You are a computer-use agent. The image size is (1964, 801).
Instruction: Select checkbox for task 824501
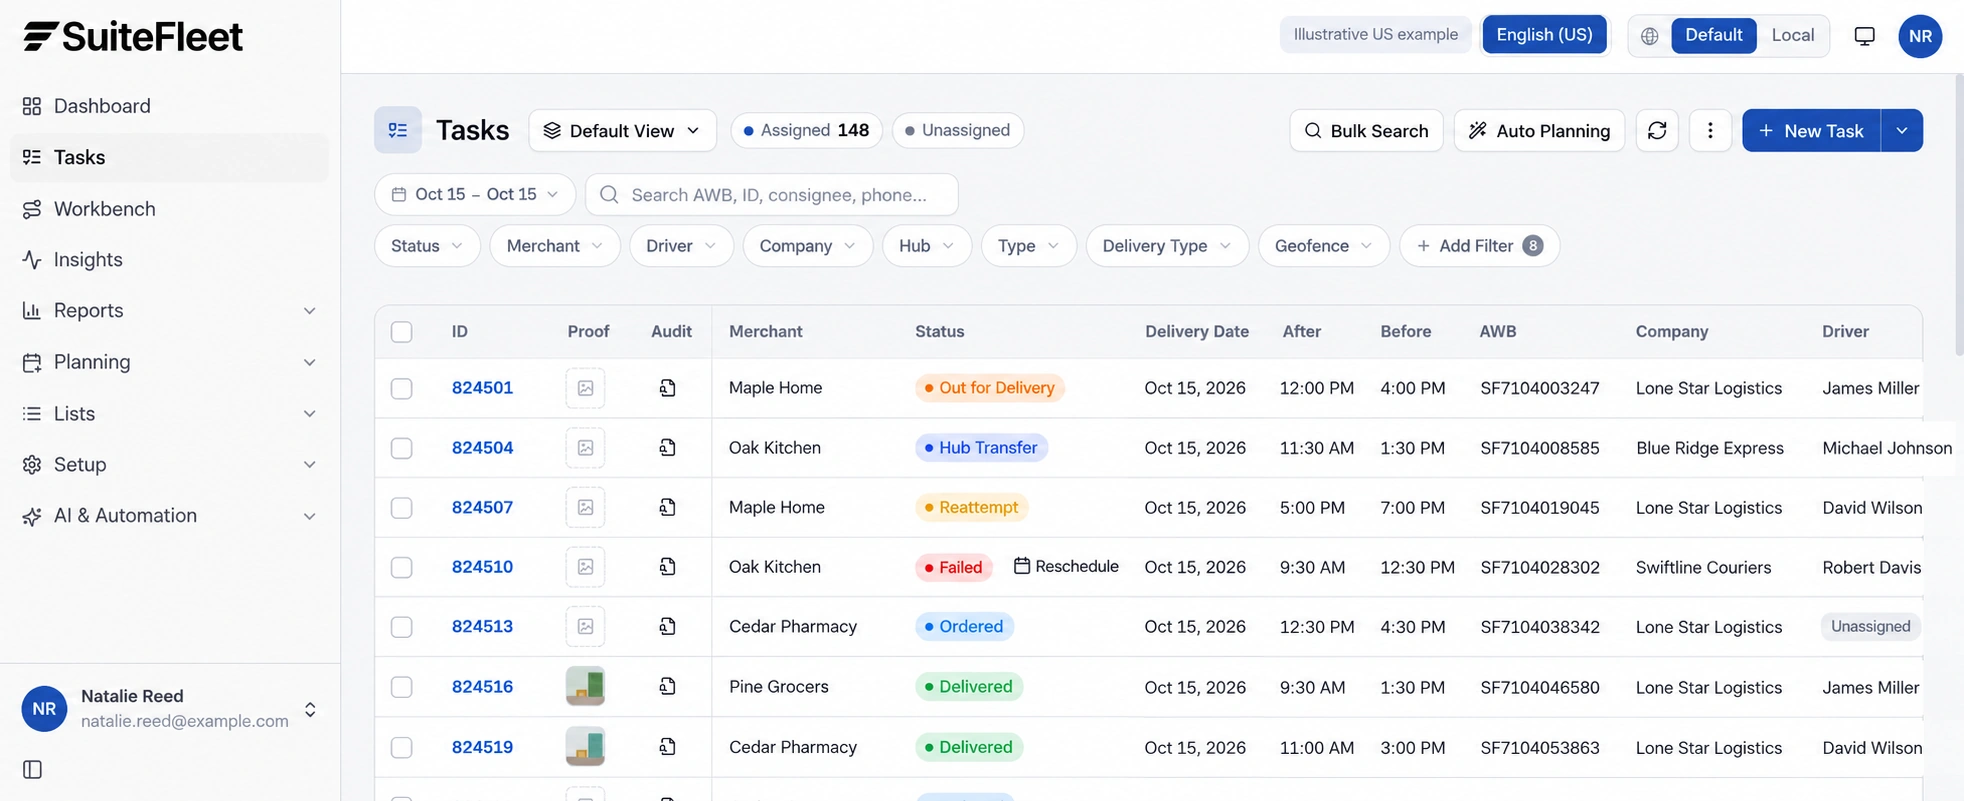pos(402,388)
